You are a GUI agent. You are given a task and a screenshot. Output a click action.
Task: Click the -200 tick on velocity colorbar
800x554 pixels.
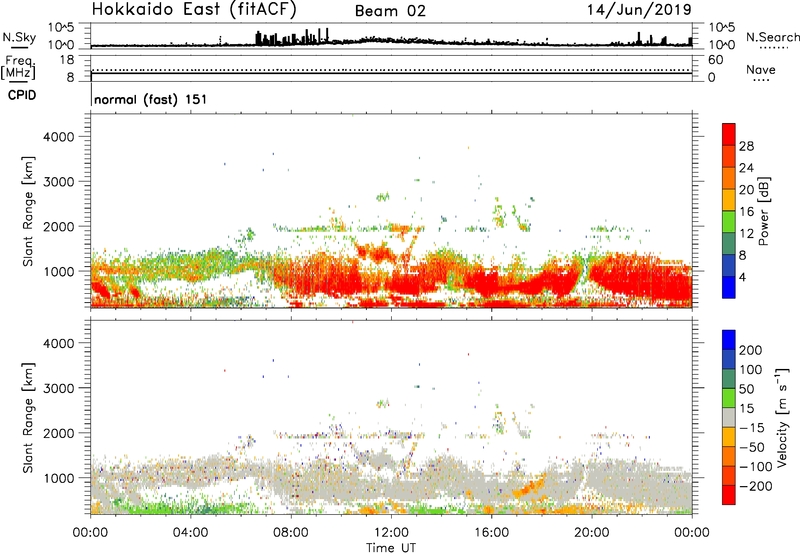756,486
